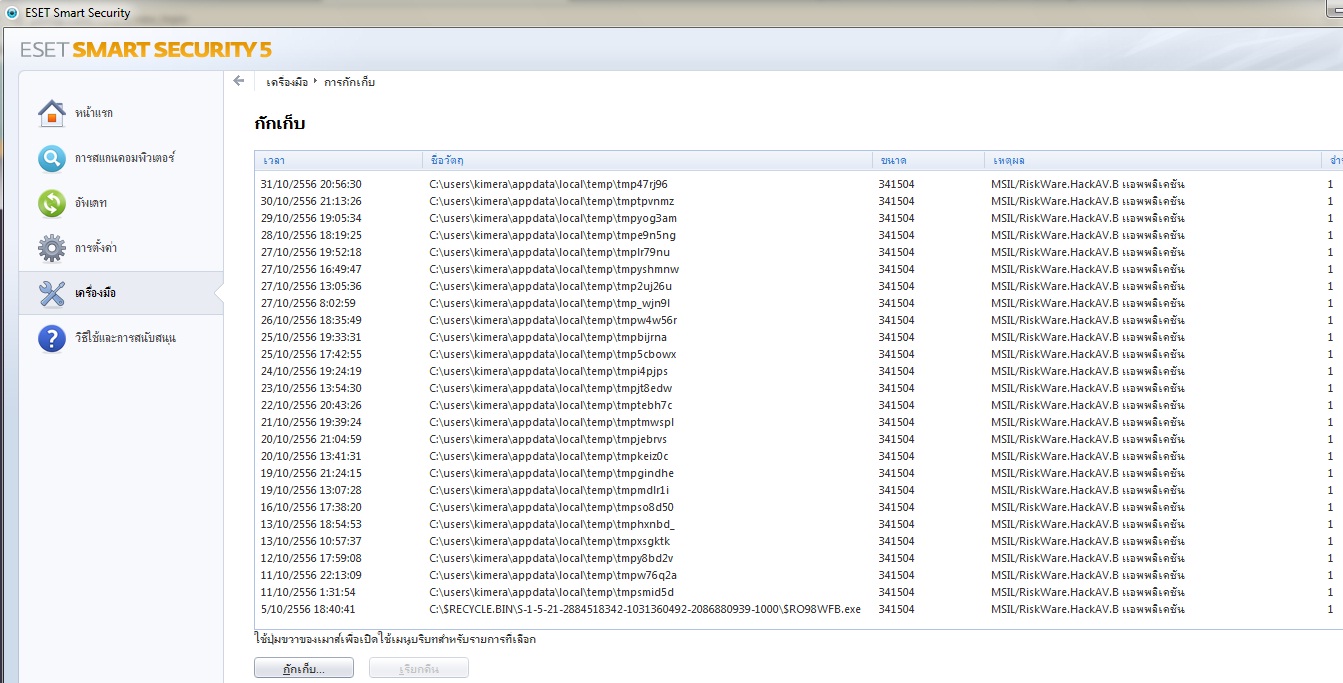Viewport: 1343px width, 683px height.
Task: Click the Computer scan magnifier icon
Action: (52, 158)
